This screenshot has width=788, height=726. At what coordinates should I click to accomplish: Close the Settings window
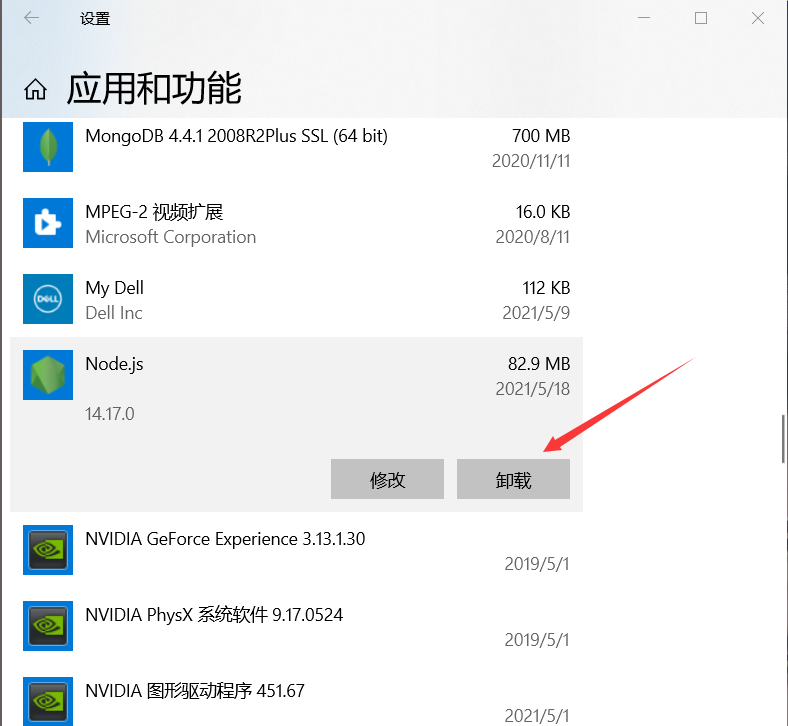point(758,18)
